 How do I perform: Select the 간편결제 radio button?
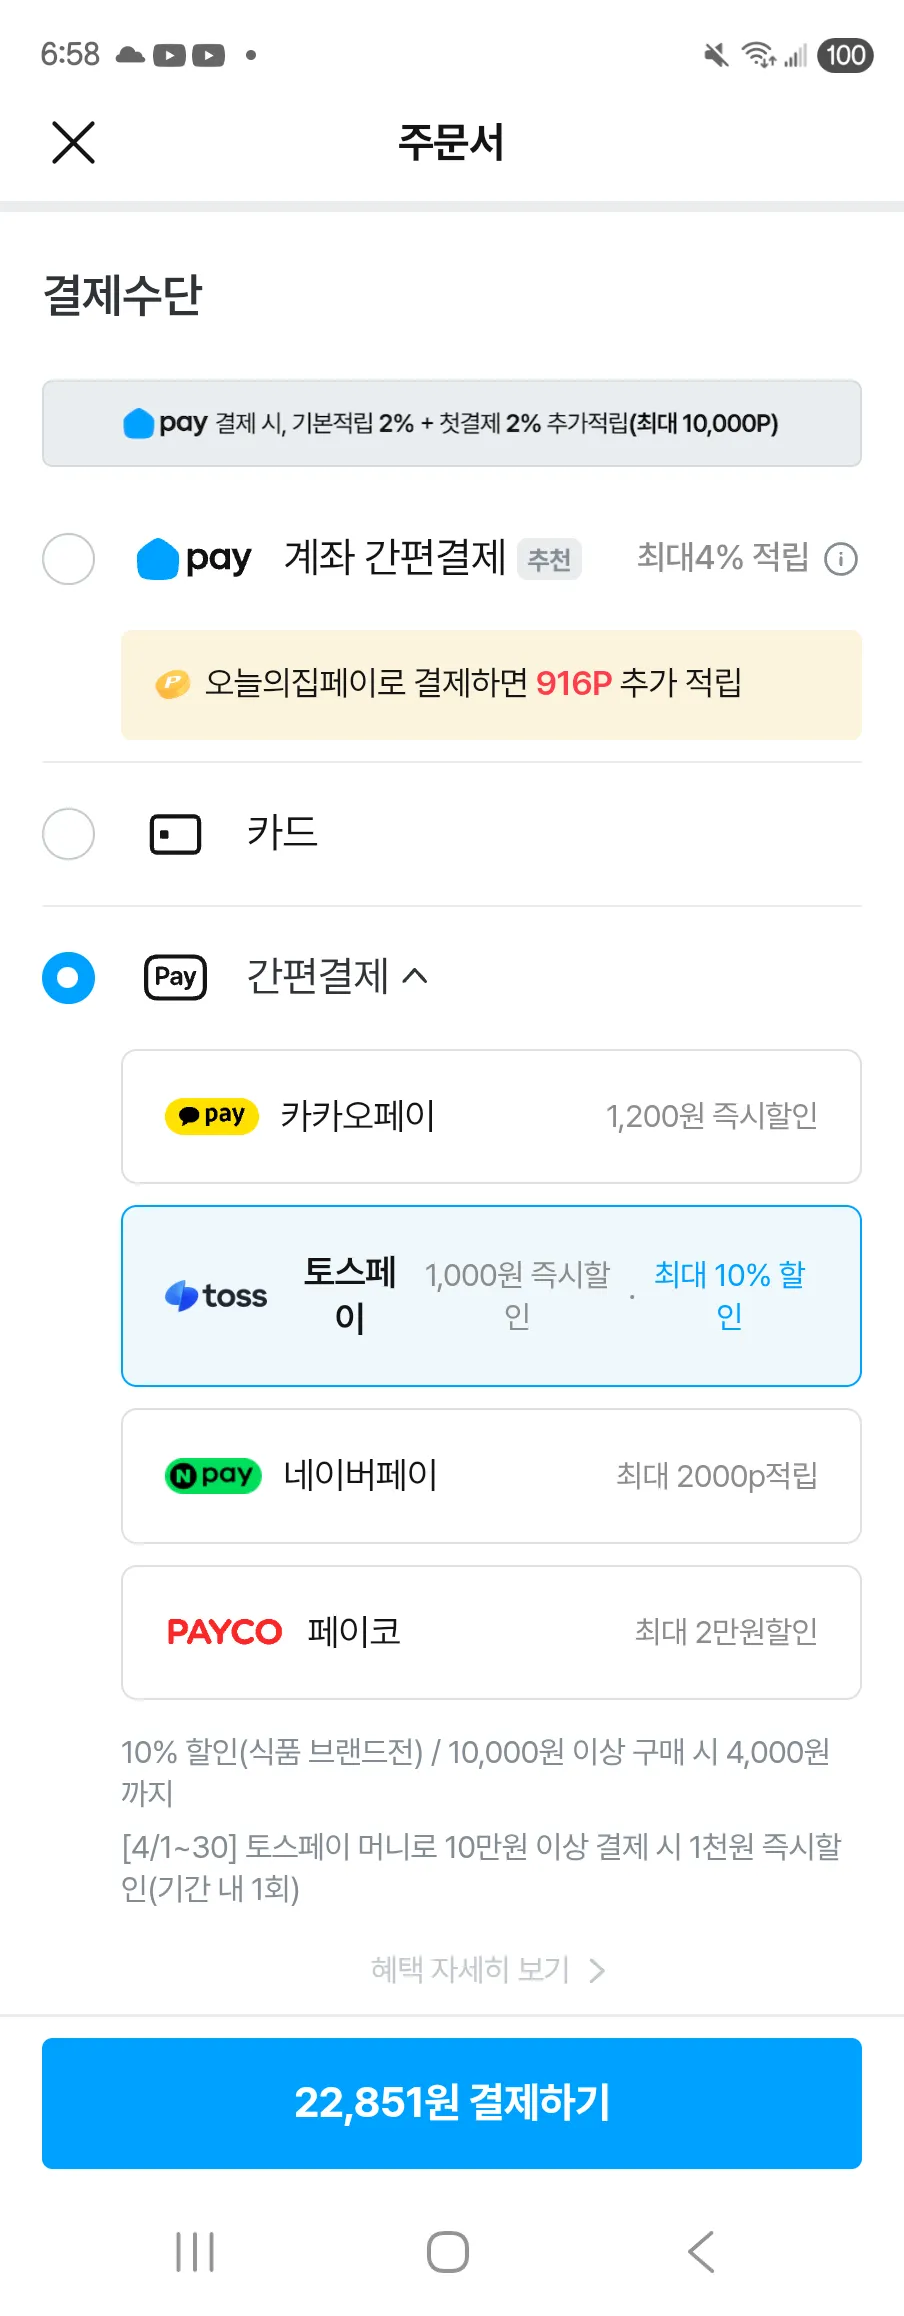click(69, 977)
